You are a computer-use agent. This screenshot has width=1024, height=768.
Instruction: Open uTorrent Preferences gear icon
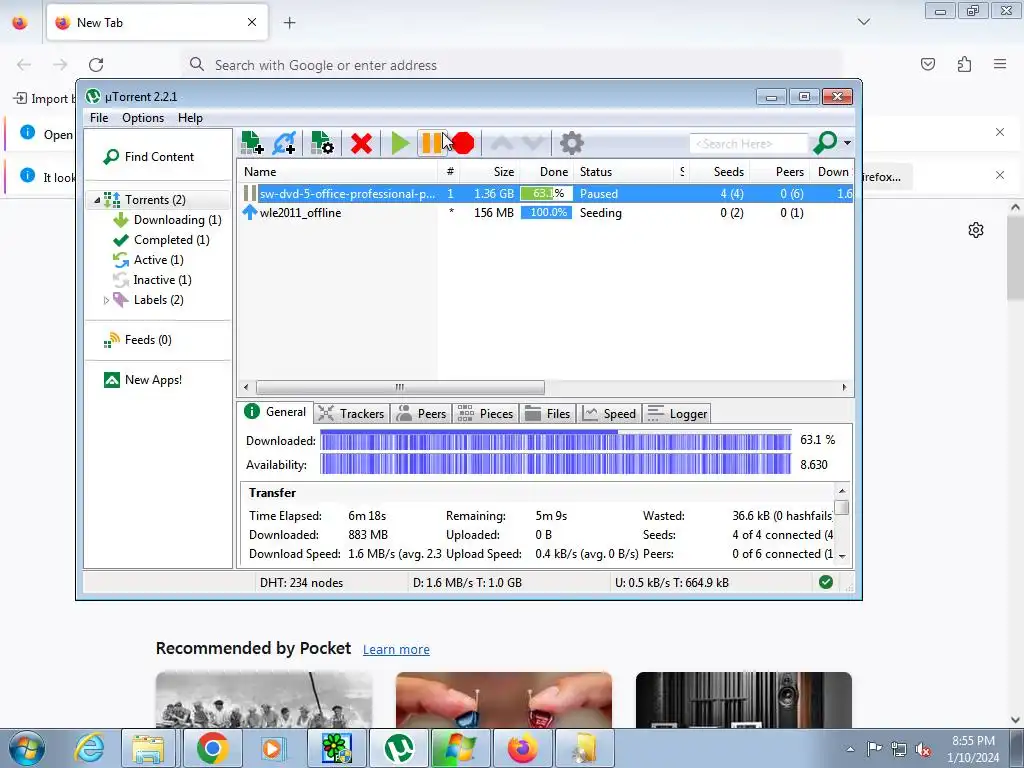571,143
